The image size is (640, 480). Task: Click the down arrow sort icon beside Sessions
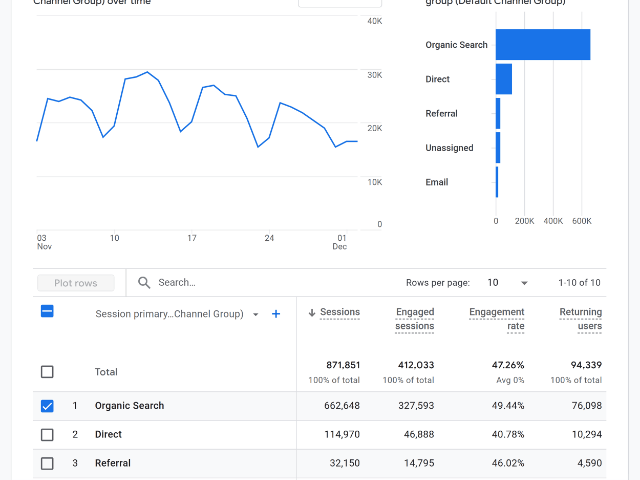tap(312, 313)
